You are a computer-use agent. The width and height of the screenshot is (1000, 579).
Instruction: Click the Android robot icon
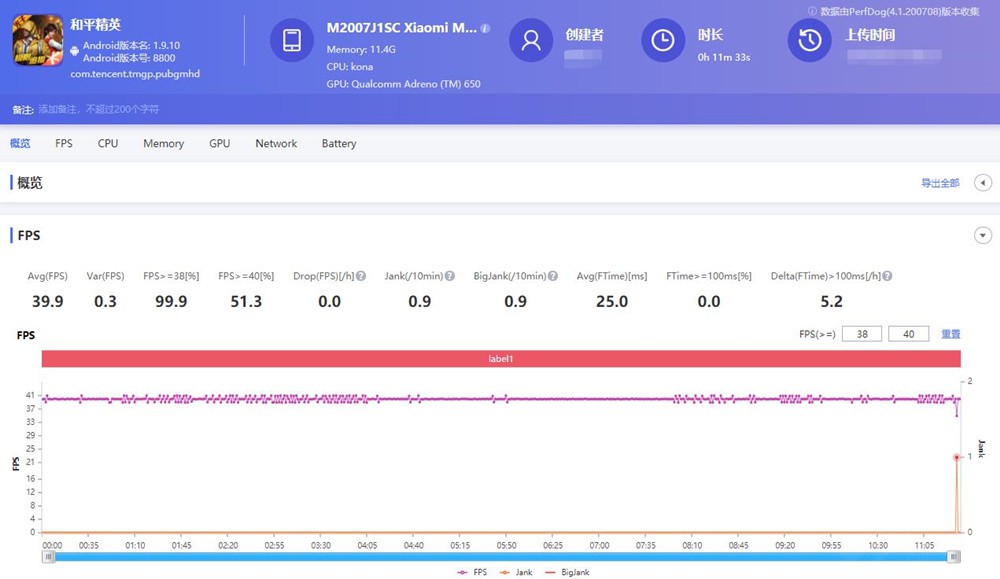pos(75,50)
